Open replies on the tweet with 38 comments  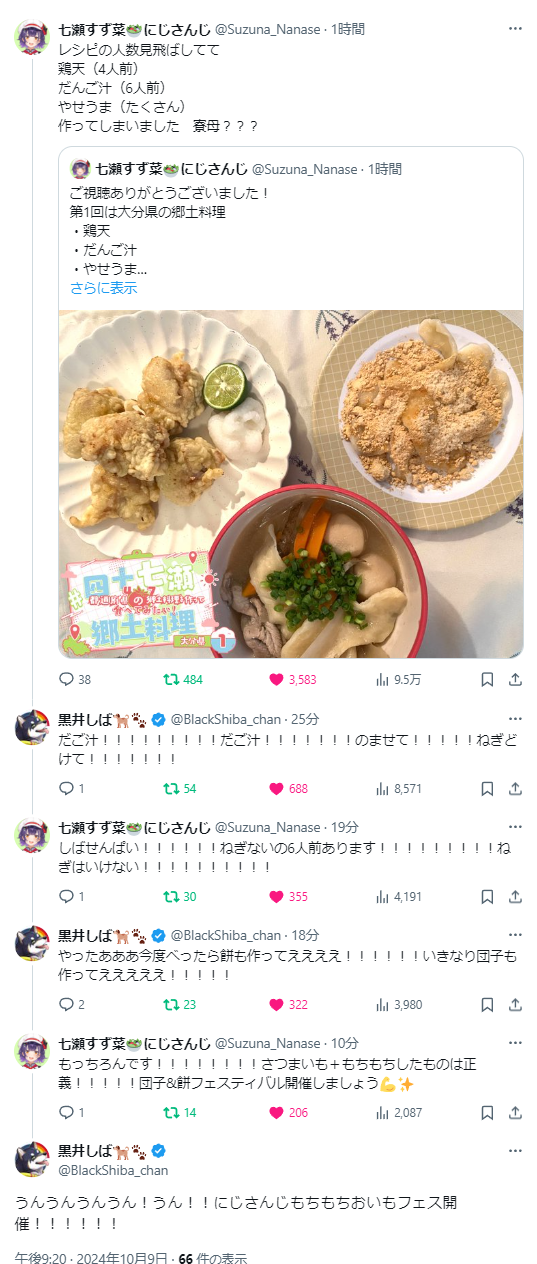(75, 680)
